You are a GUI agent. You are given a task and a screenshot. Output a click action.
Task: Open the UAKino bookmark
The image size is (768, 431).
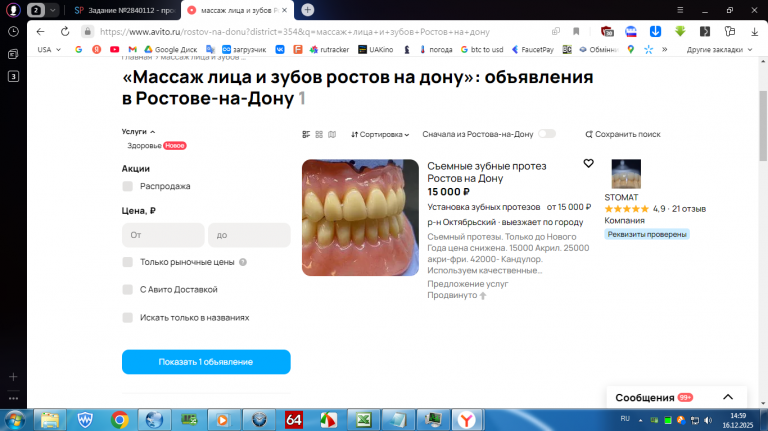point(376,49)
